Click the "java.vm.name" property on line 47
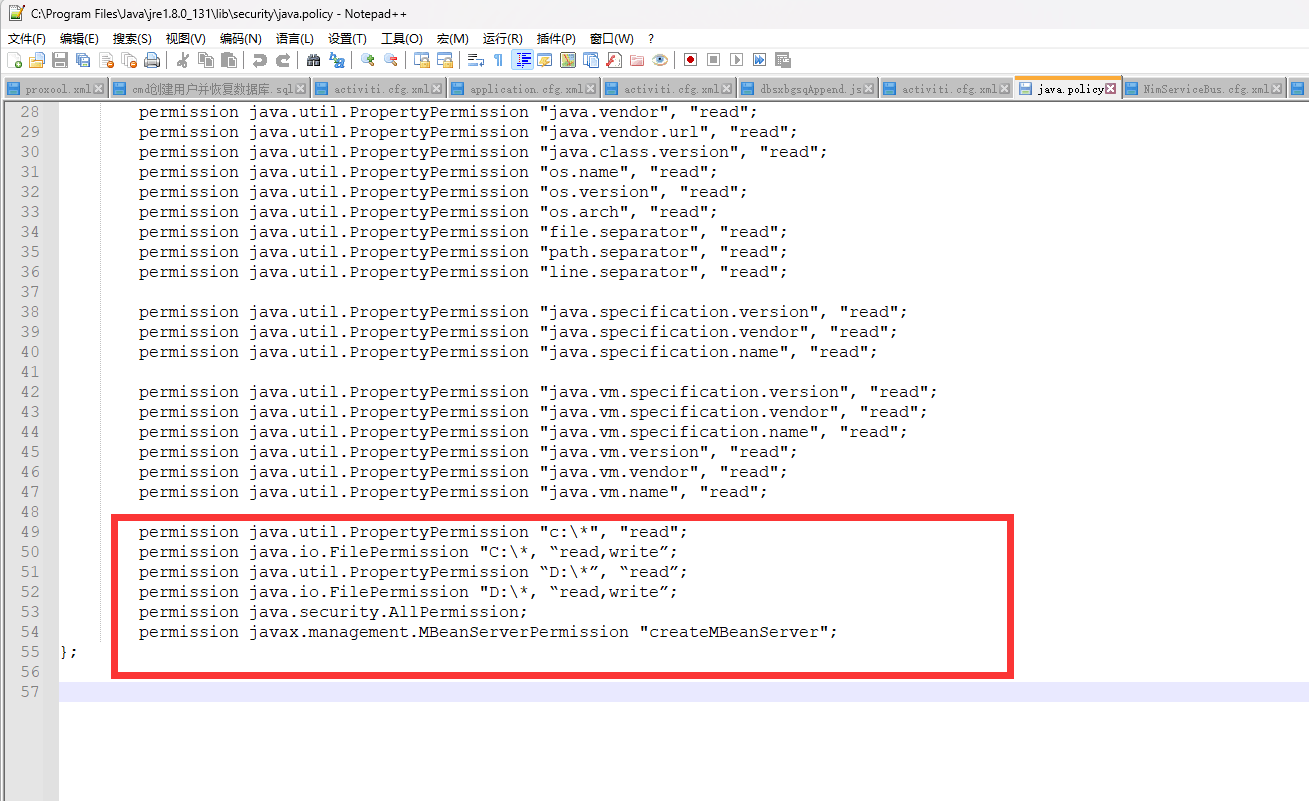 pos(614,492)
